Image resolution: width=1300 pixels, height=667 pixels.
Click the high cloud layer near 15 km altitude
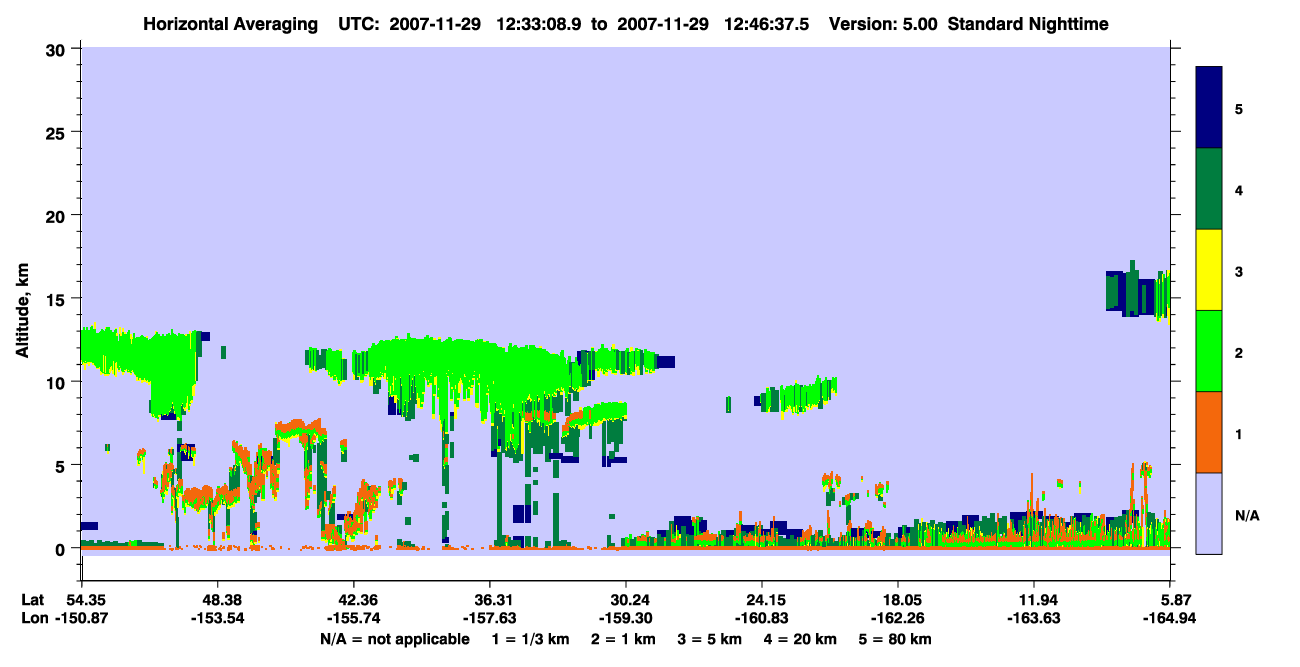coord(1138,291)
